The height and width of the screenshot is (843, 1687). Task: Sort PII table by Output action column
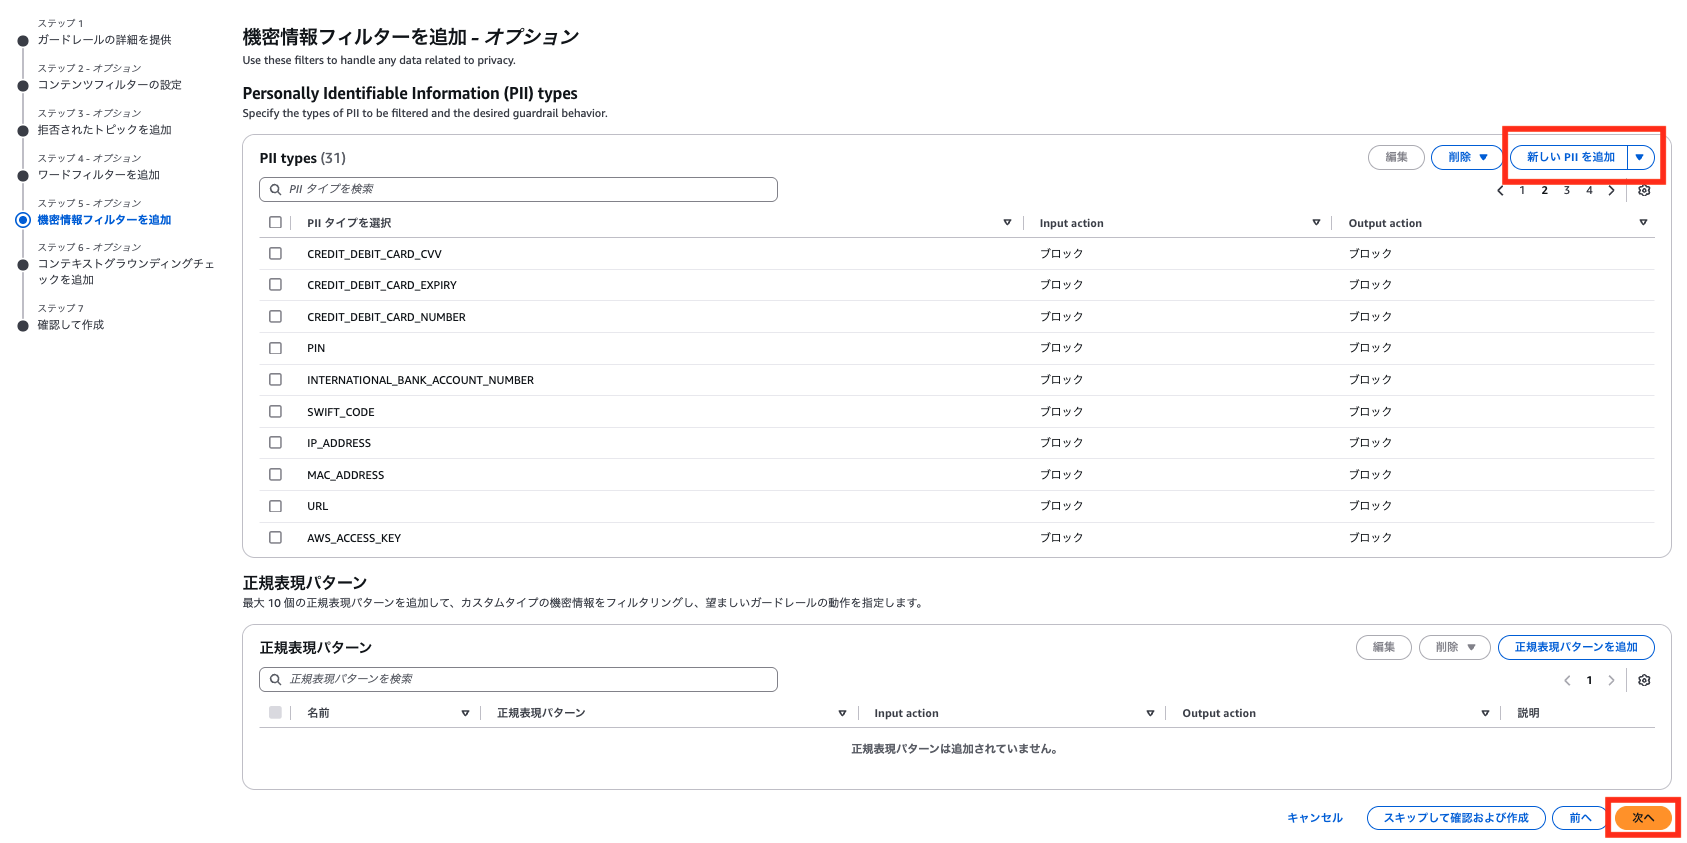(x=1643, y=223)
